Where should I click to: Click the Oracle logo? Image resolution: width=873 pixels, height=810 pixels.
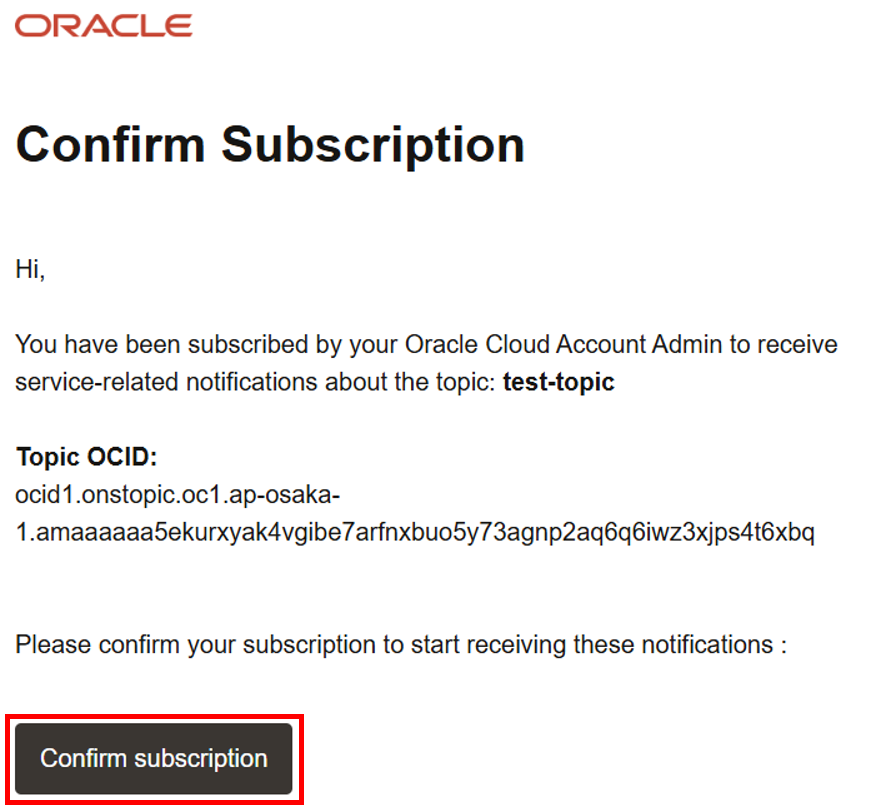tap(103, 25)
